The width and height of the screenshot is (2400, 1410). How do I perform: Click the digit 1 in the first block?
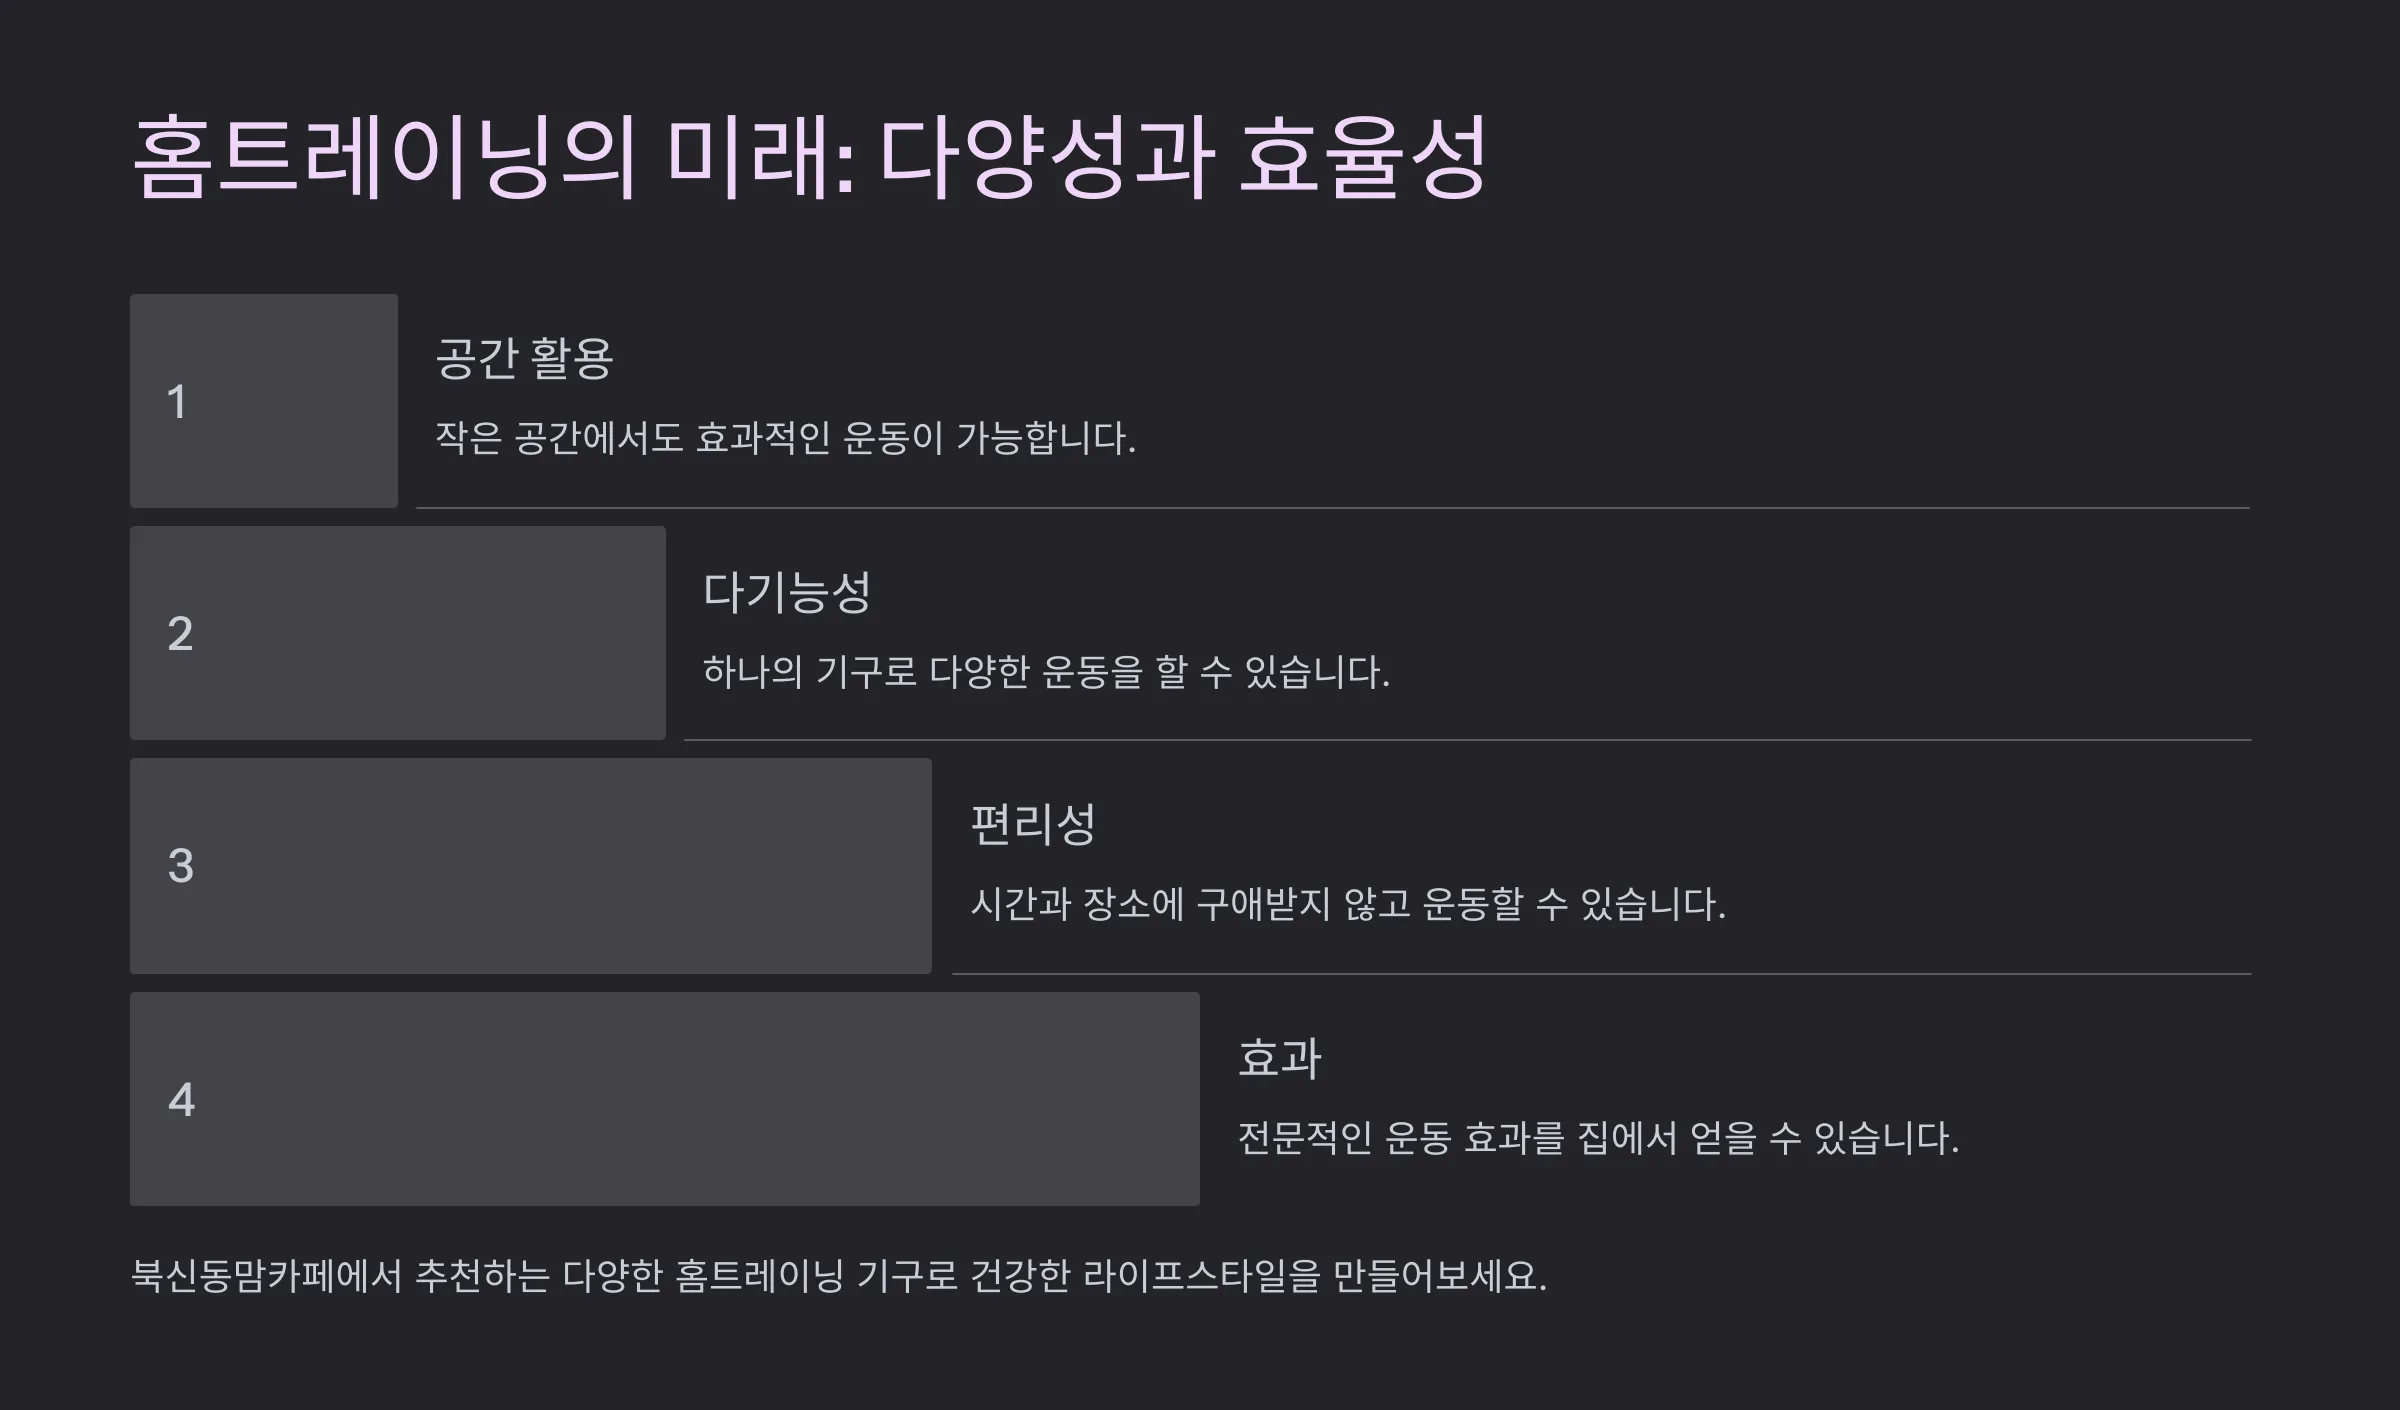tap(177, 402)
